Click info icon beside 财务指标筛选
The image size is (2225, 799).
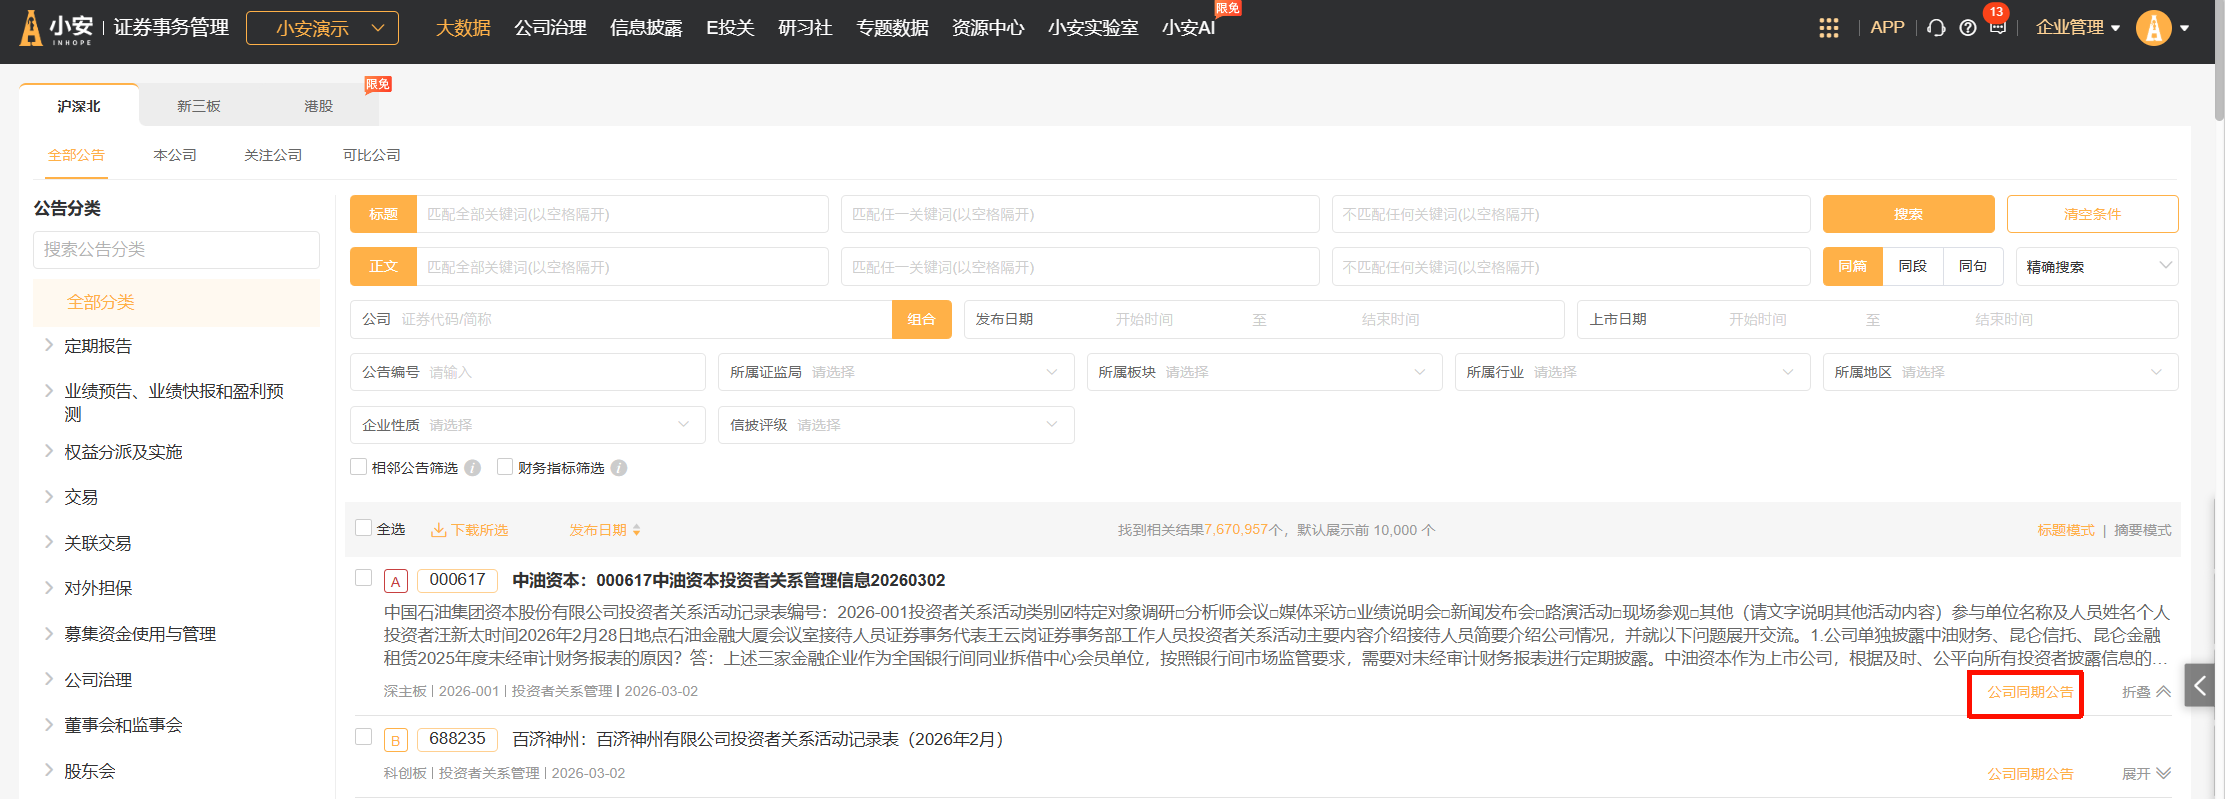pyautogui.click(x=619, y=468)
